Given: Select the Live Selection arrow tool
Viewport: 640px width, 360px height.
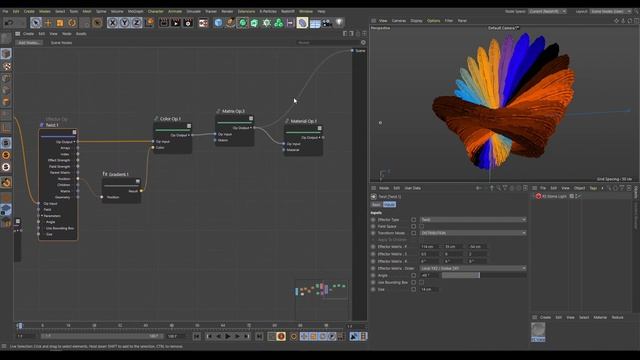Looking at the screenshot, I should click(x=36, y=22).
